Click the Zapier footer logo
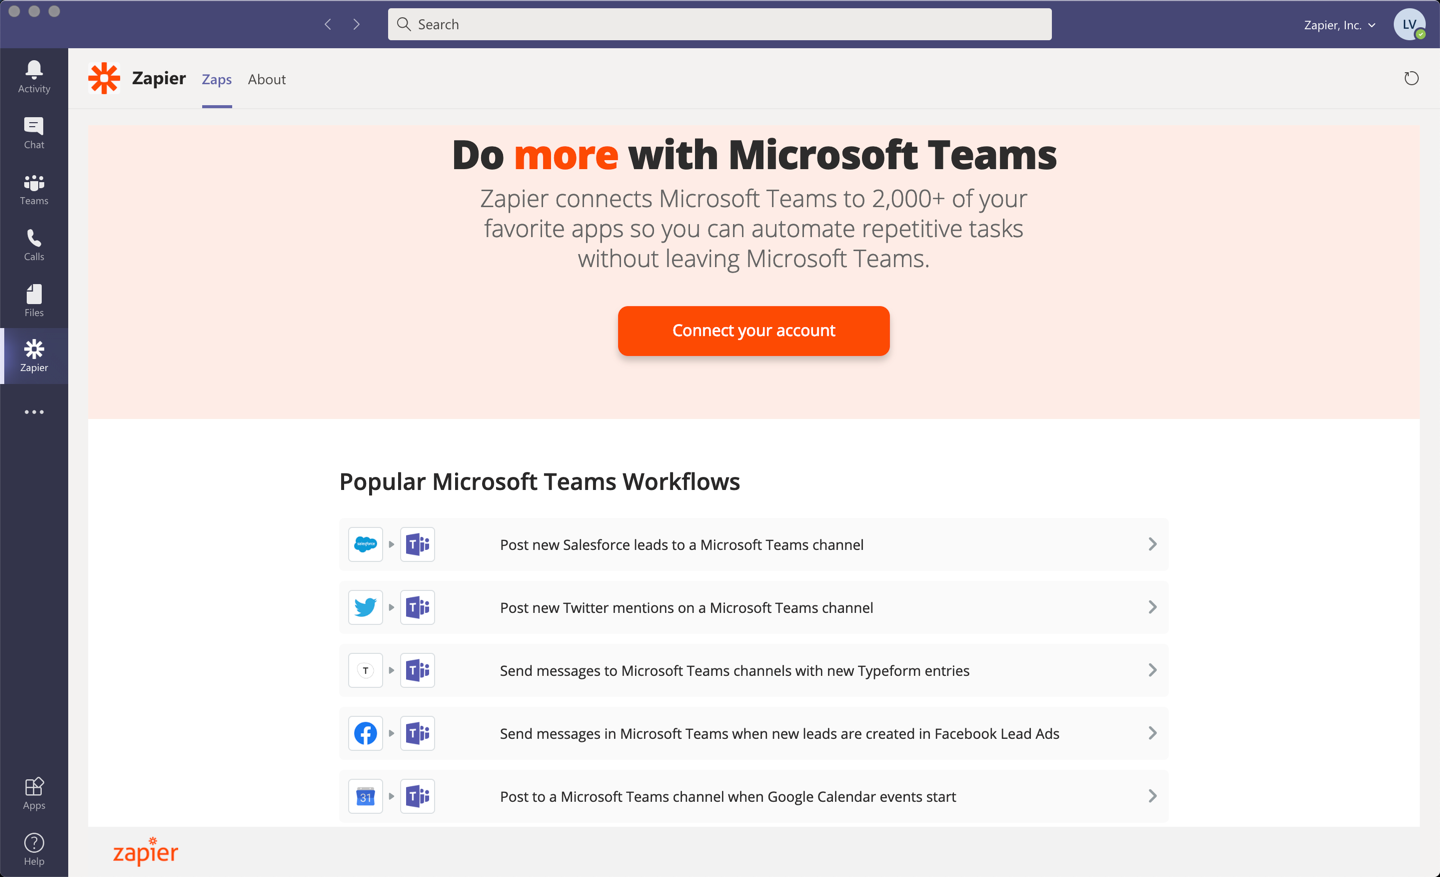Viewport: 1440px width, 877px height. coord(146,851)
